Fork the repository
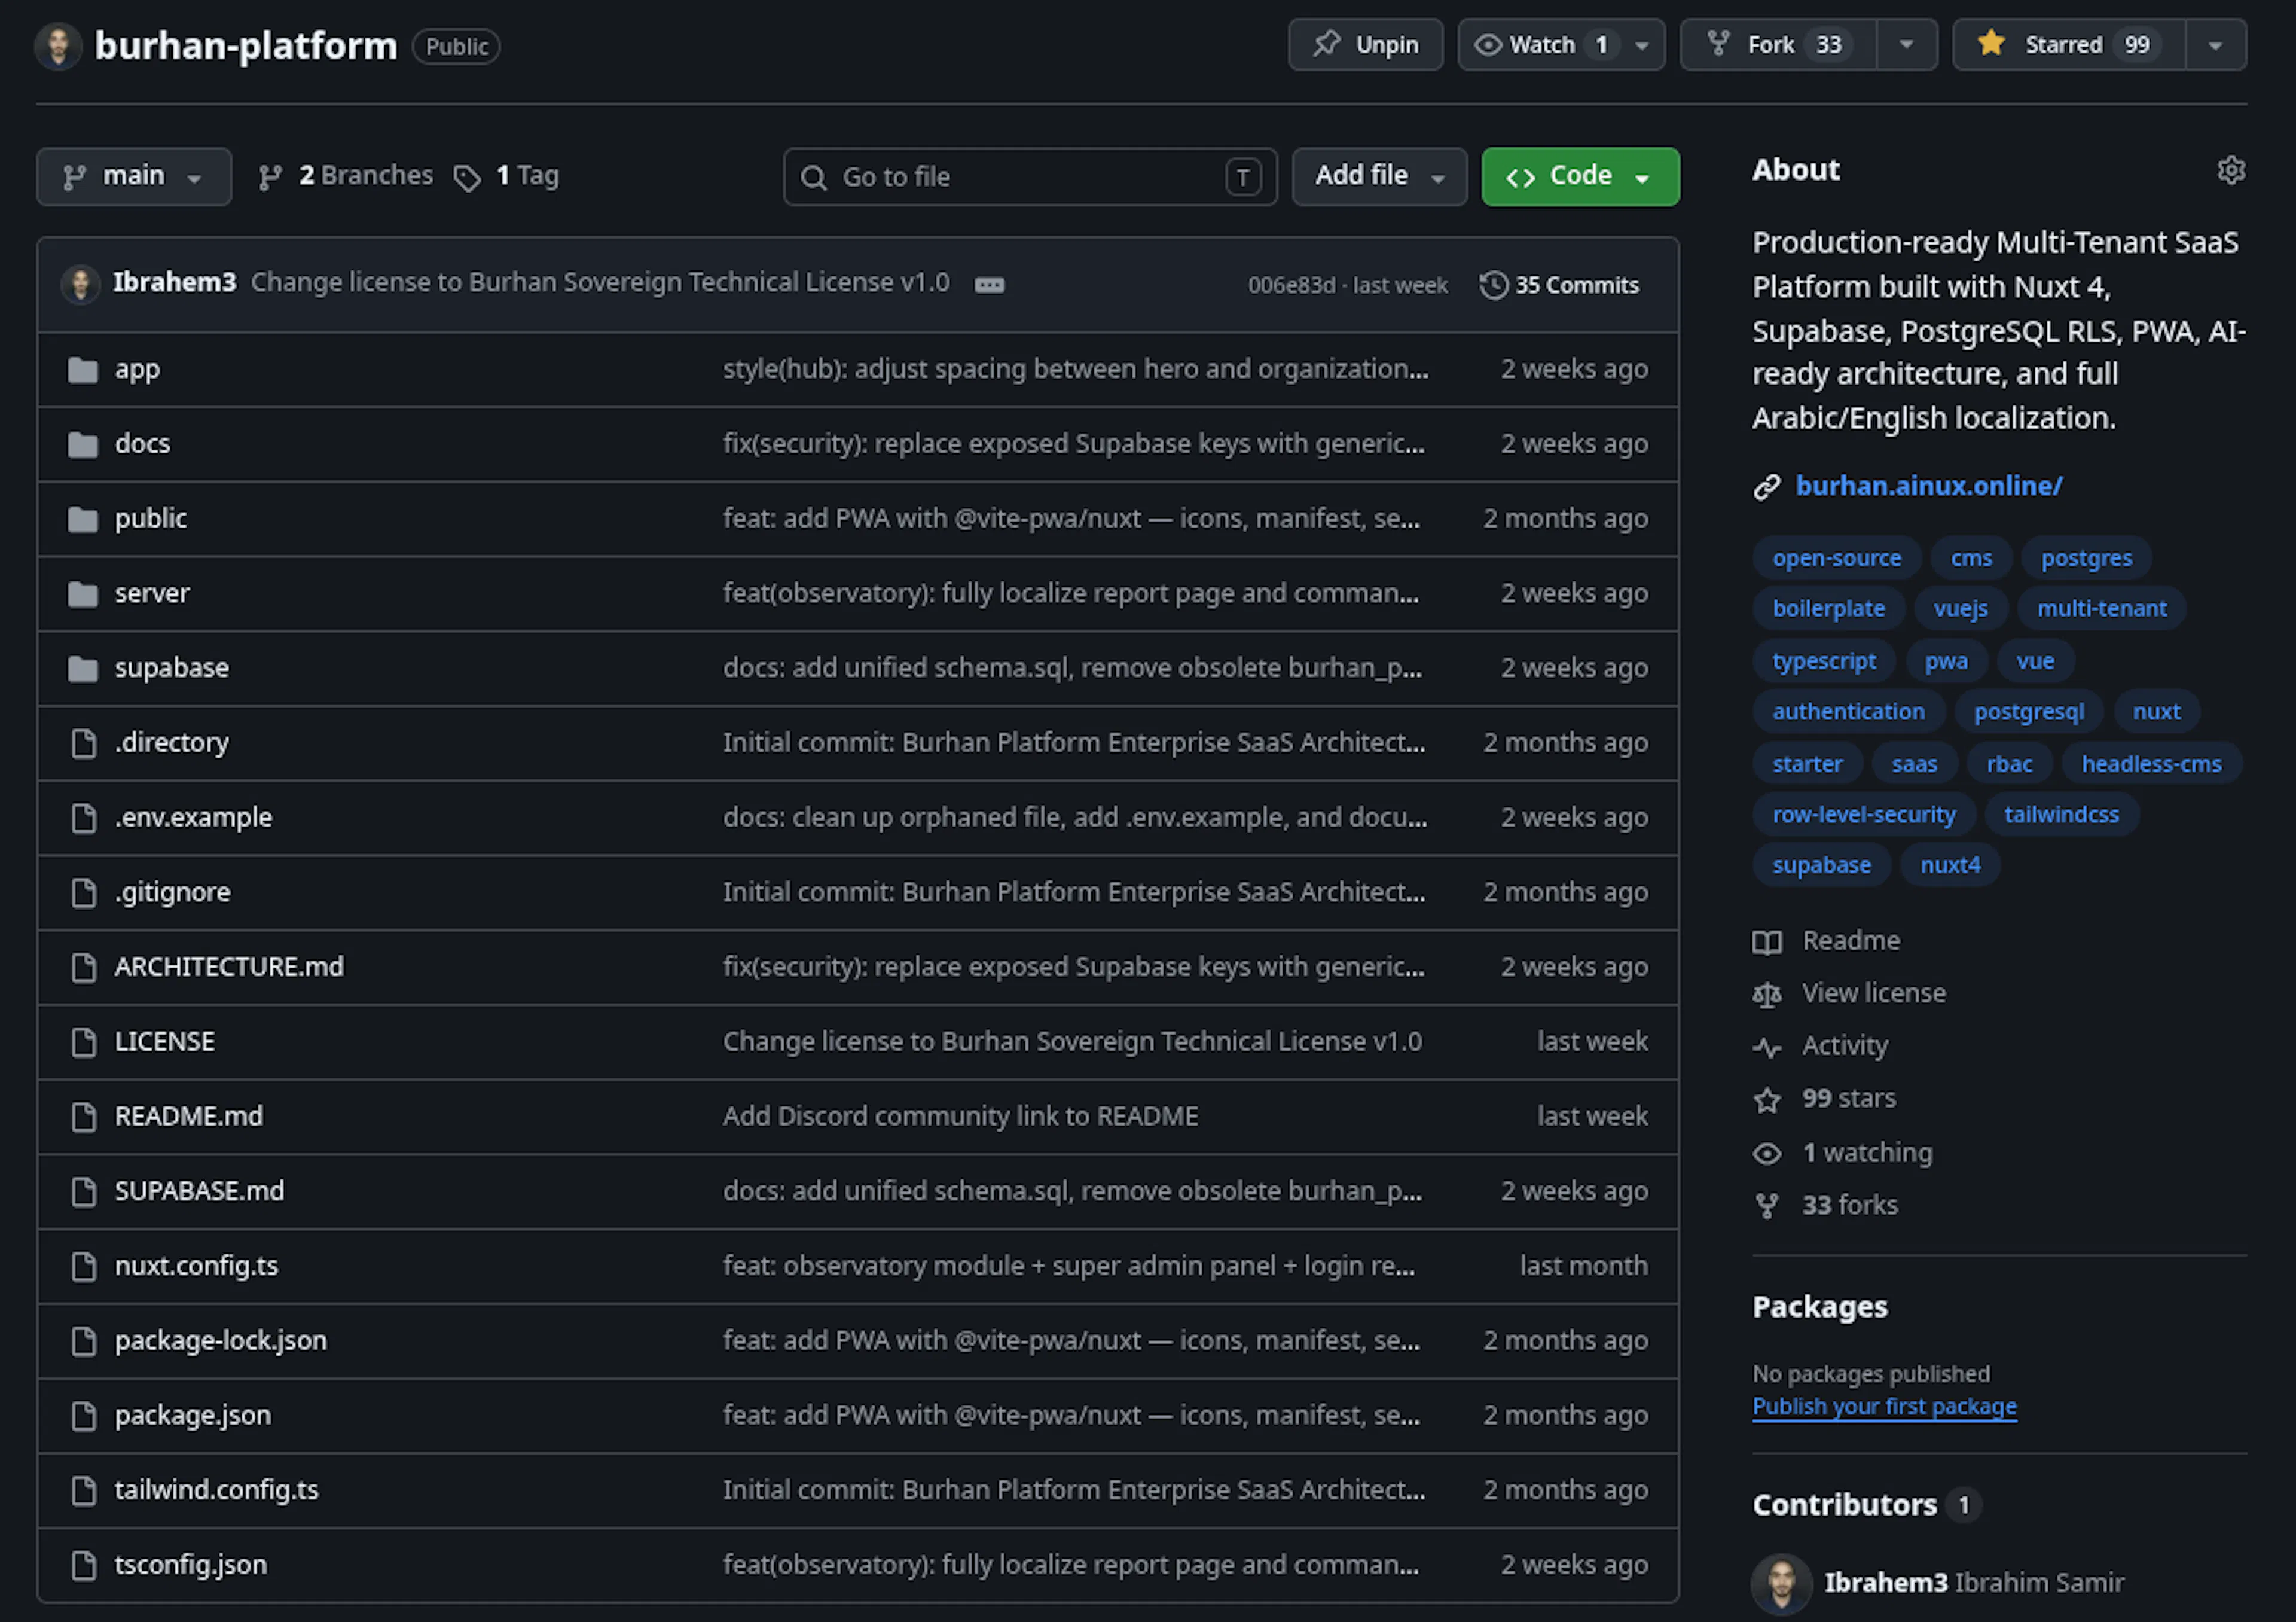Viewport: 2296px width, 1622px height. point(1778,45)
